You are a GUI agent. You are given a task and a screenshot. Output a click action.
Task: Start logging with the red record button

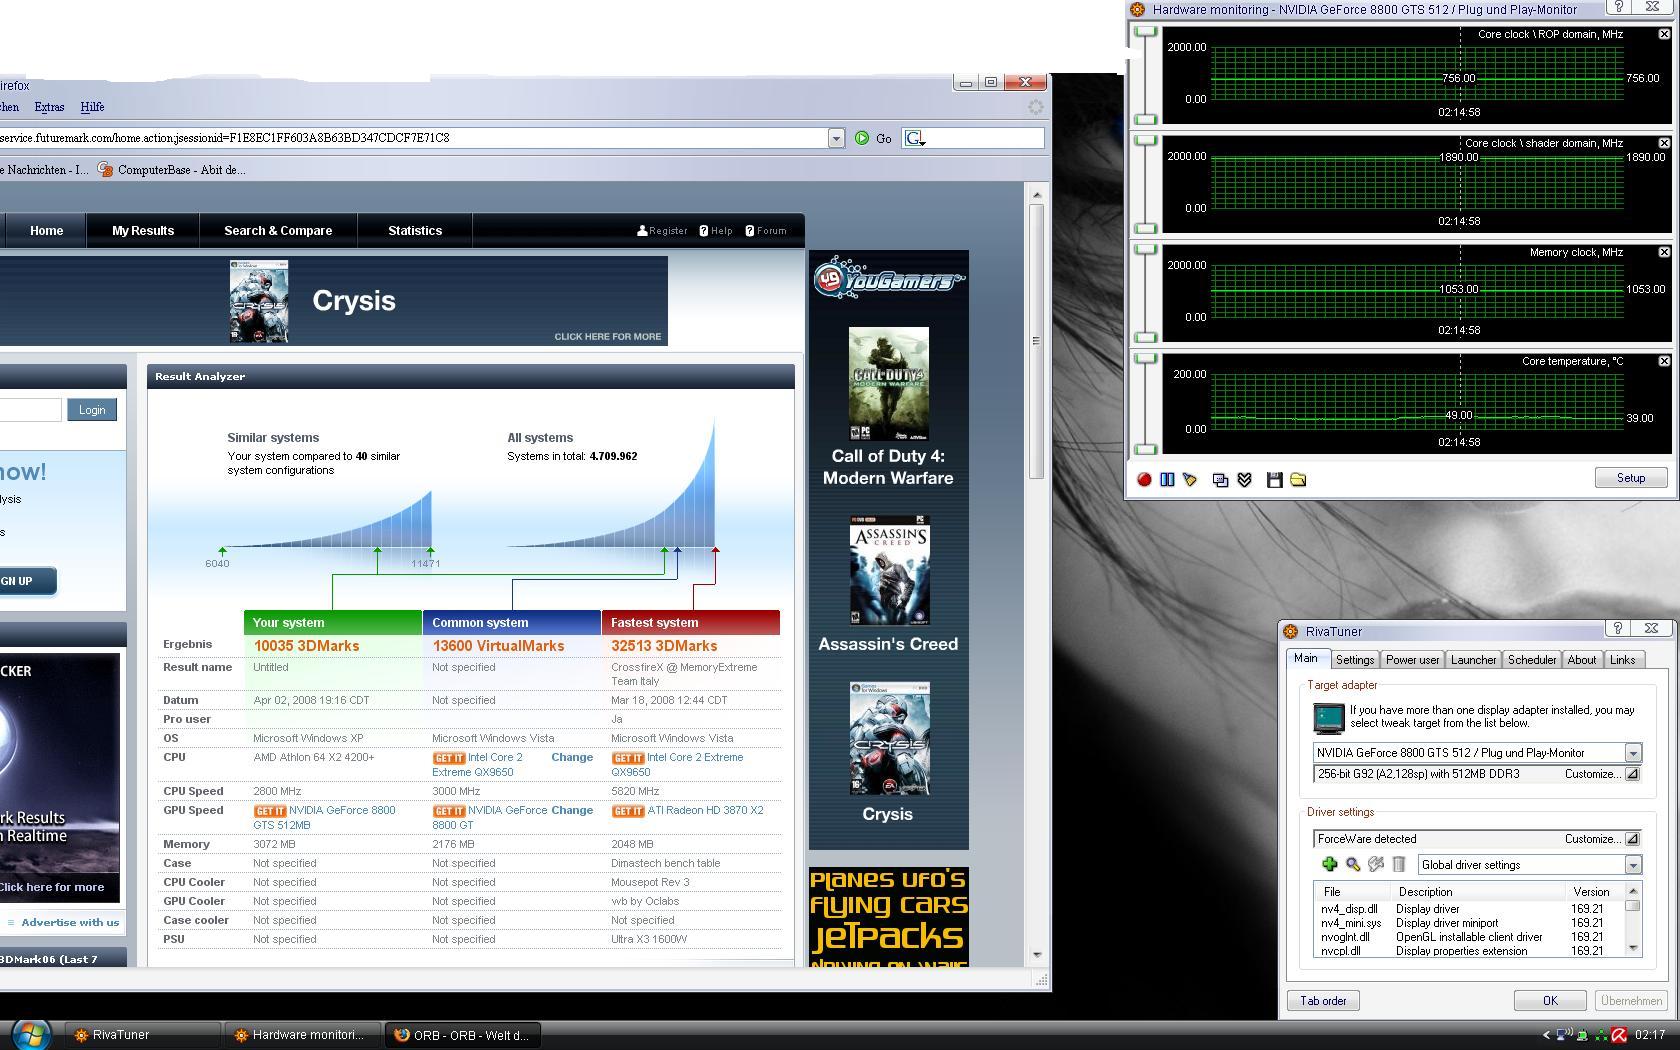1144,480
